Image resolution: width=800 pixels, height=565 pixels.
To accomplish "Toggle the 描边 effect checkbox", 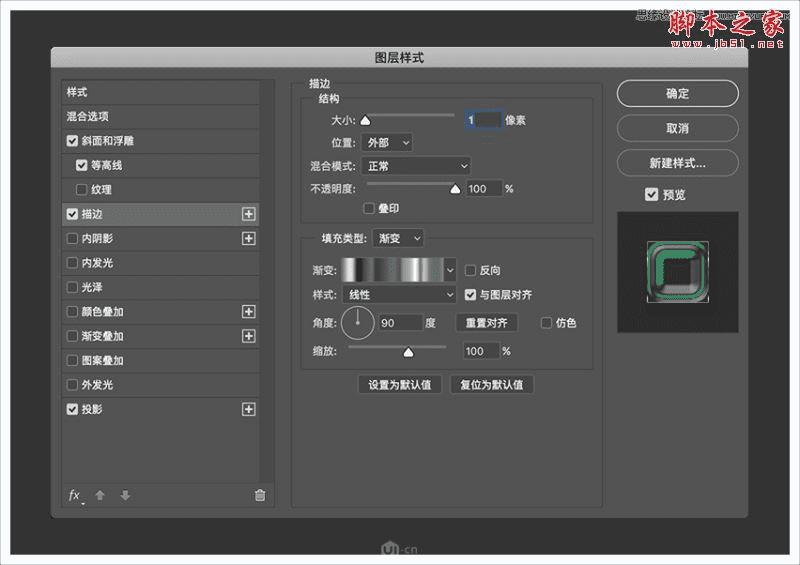I will click(x=72, y=214).
